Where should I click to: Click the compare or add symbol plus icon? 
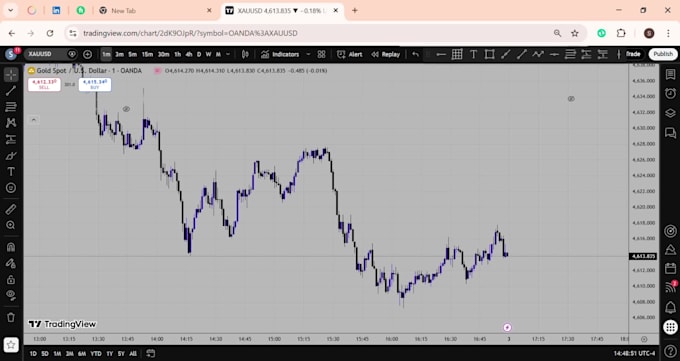pyautogui.click(x=87, y=54)
